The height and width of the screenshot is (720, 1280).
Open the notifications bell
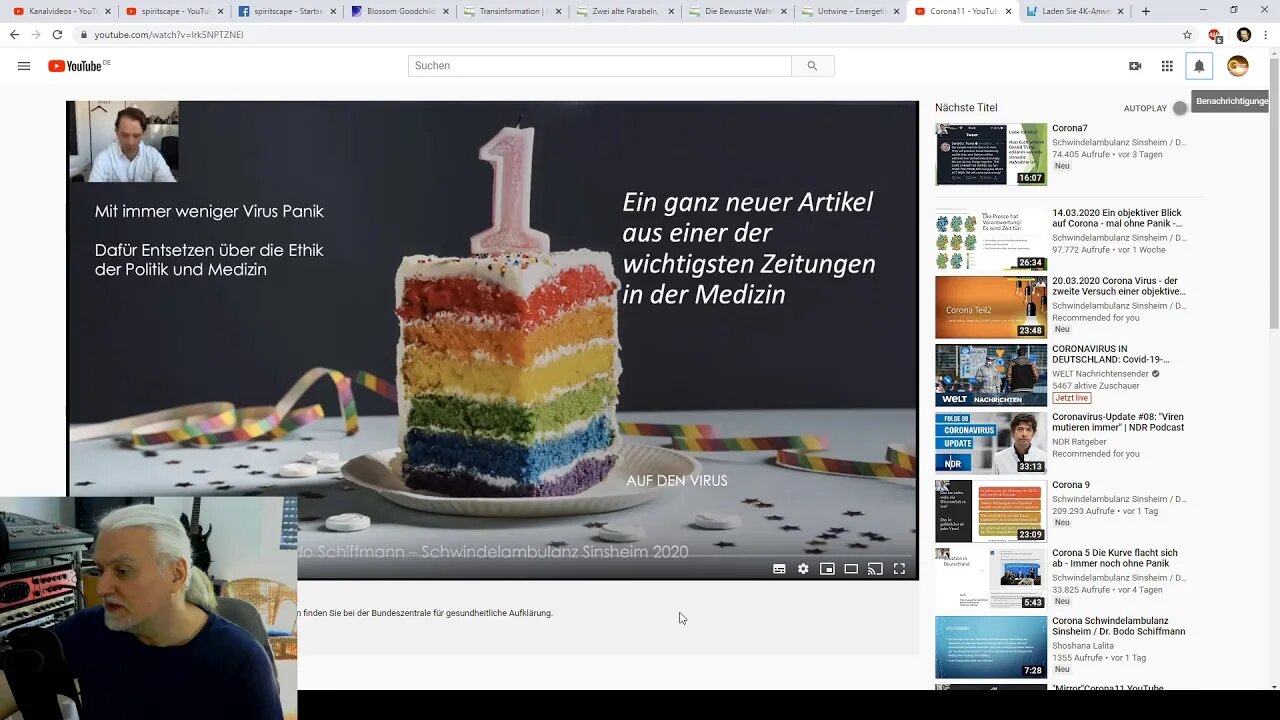[x=1199, y=66]
